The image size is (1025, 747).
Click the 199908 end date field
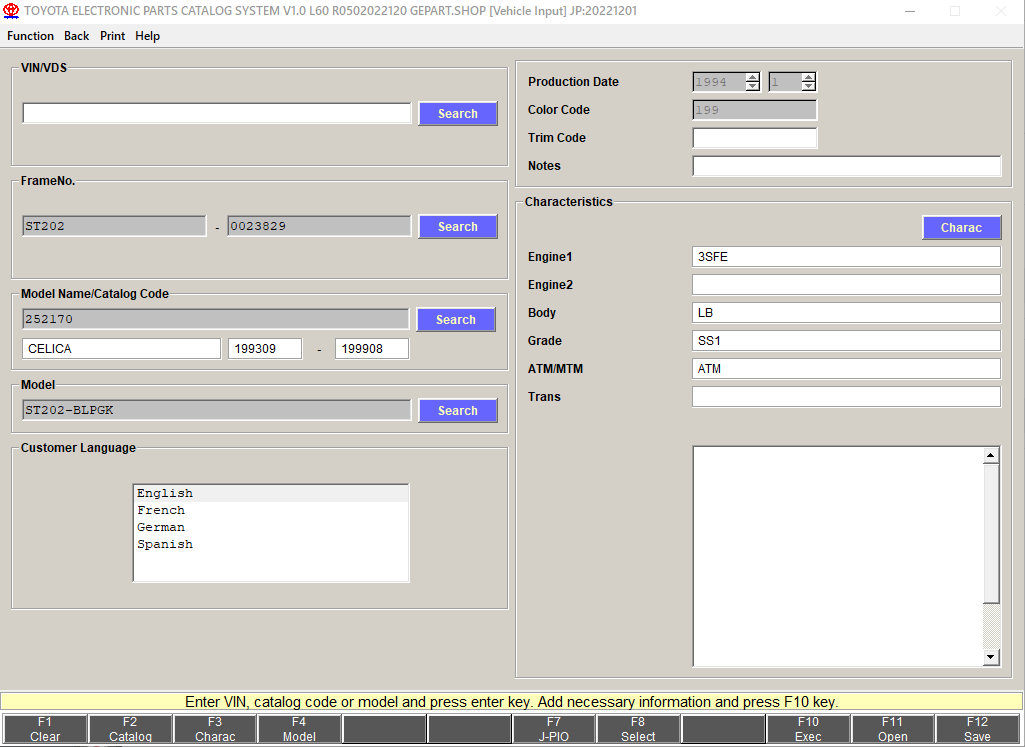click(372, 348)
